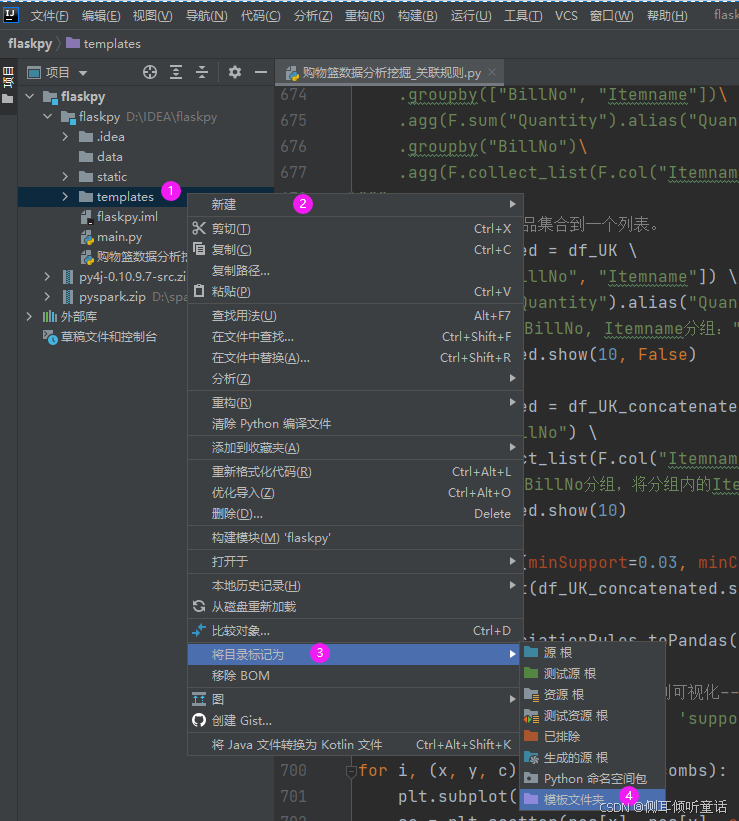Click the compare objects arrow icon
Viewport: 739px width, 821px height.
point(199,630)
